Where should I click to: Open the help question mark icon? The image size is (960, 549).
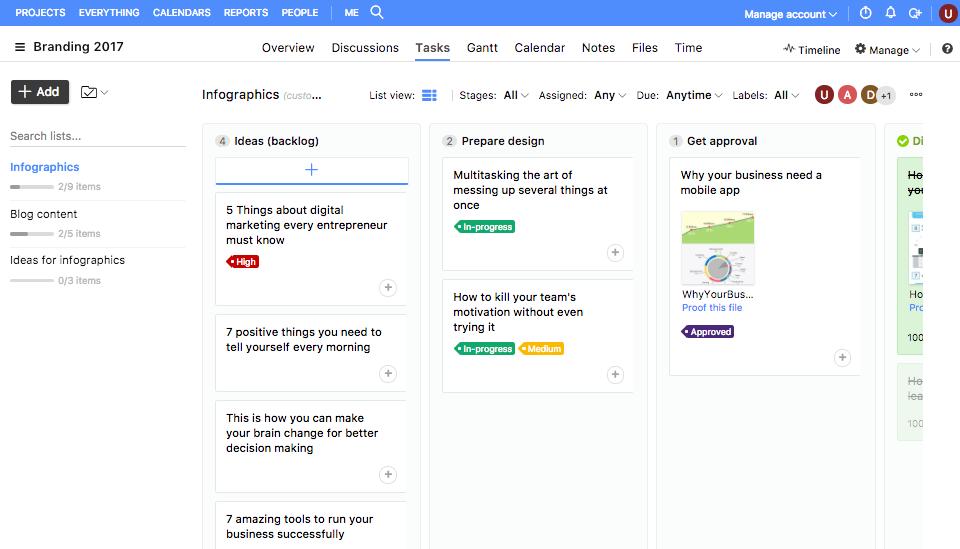[x=946, y=49]
